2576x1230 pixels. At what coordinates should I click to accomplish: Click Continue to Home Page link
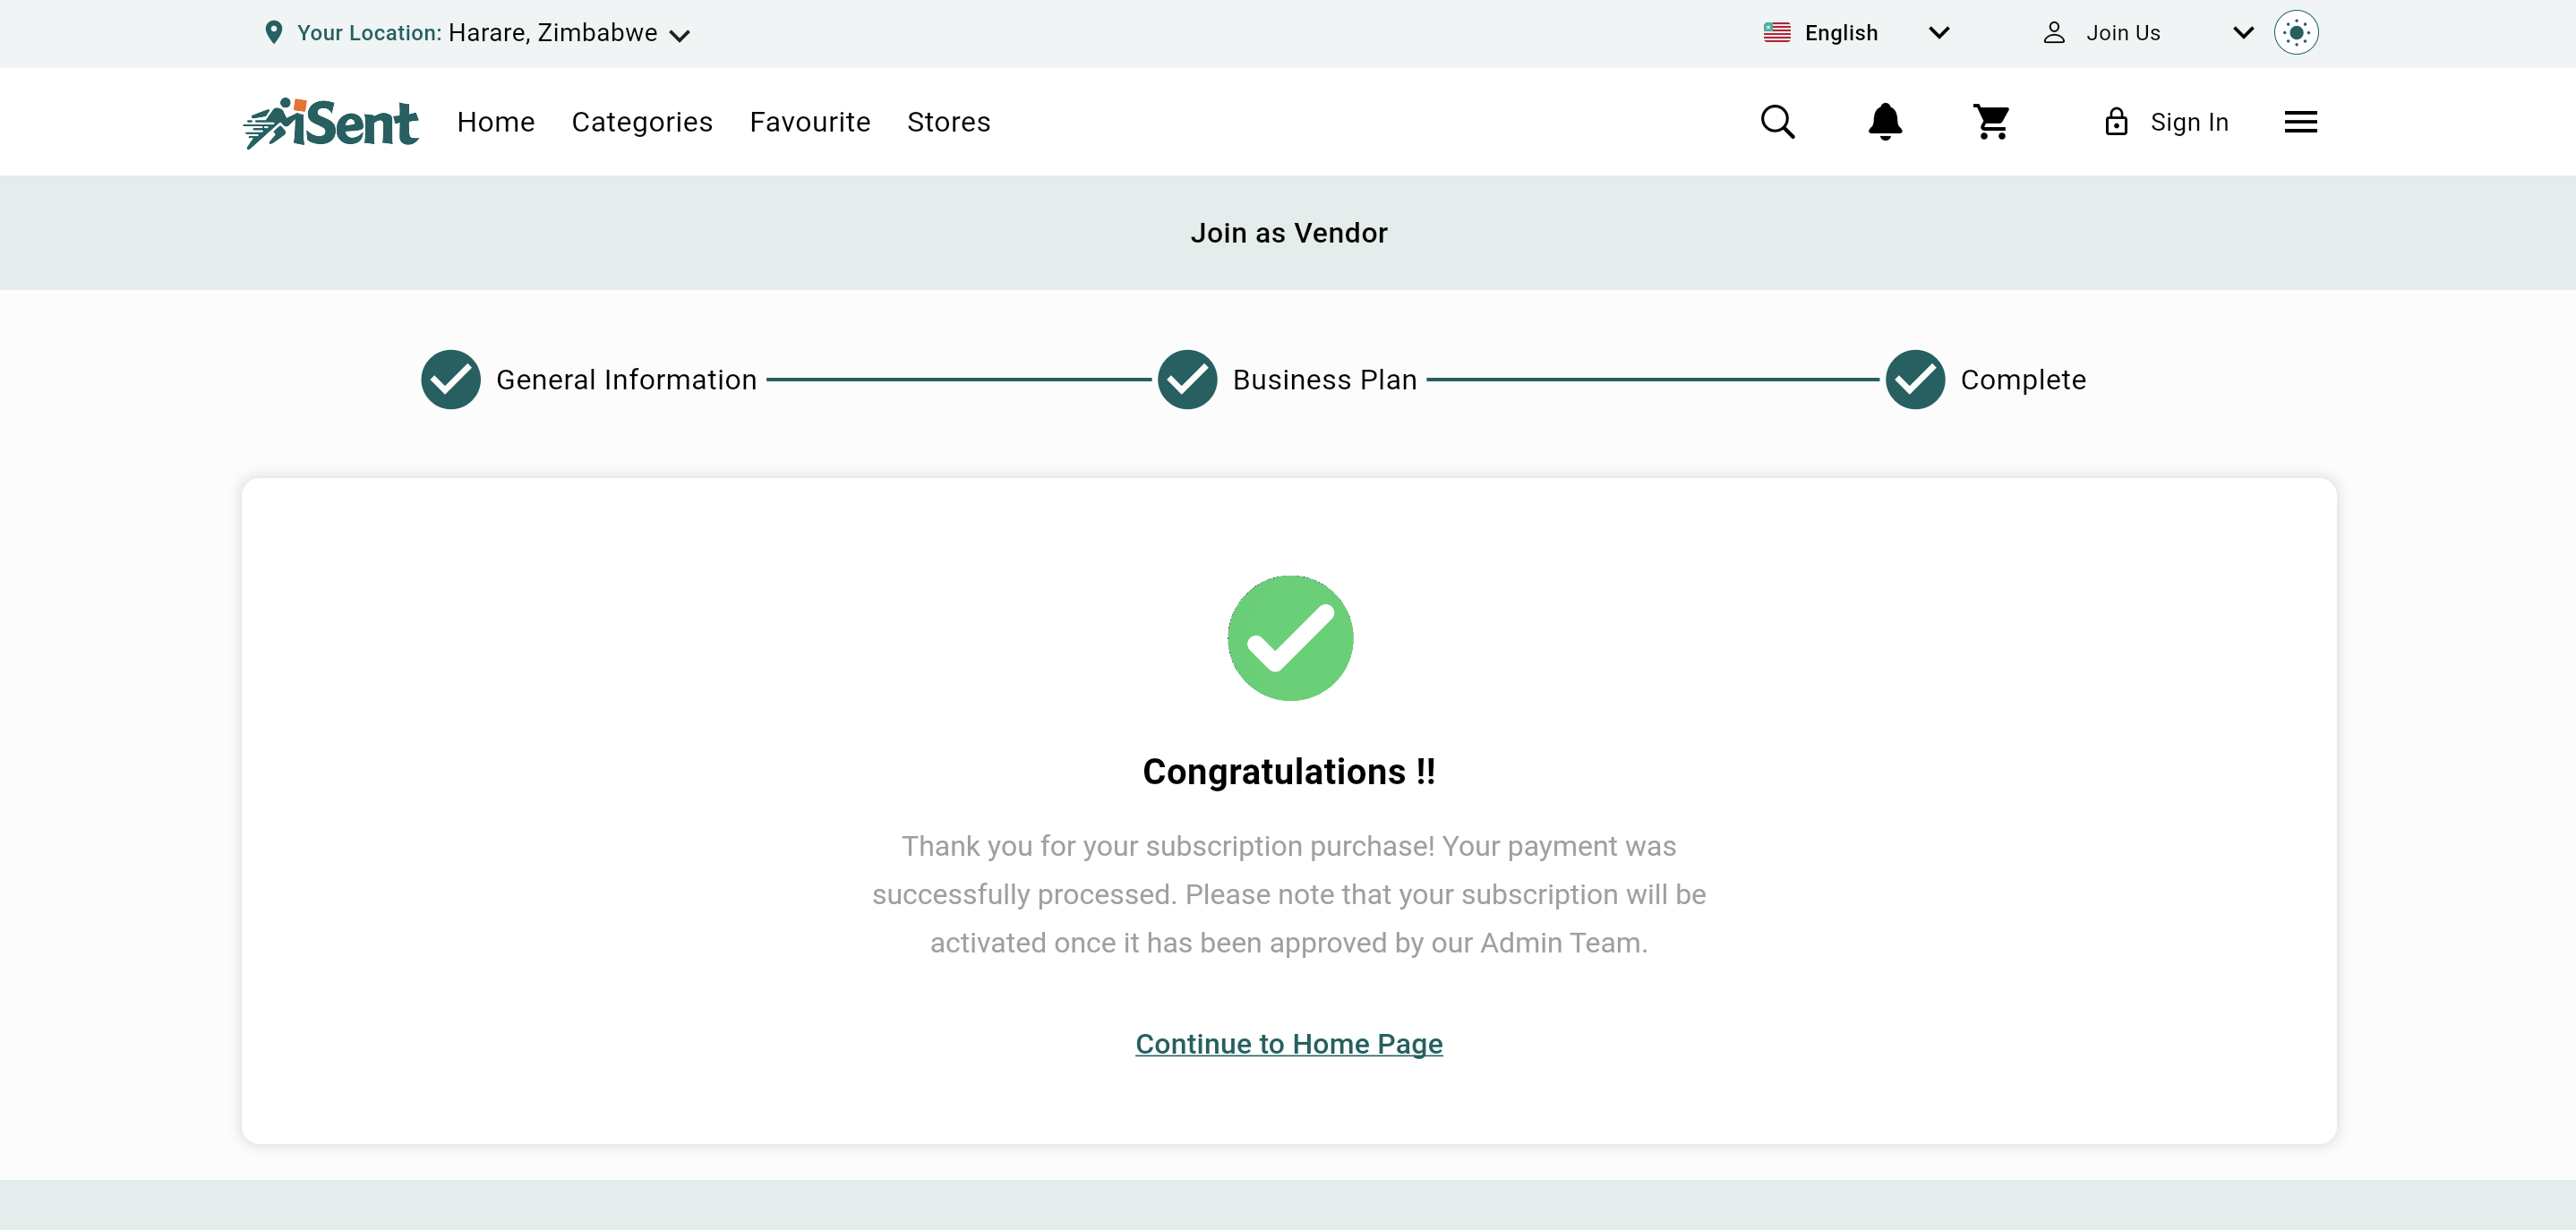1288,1043
